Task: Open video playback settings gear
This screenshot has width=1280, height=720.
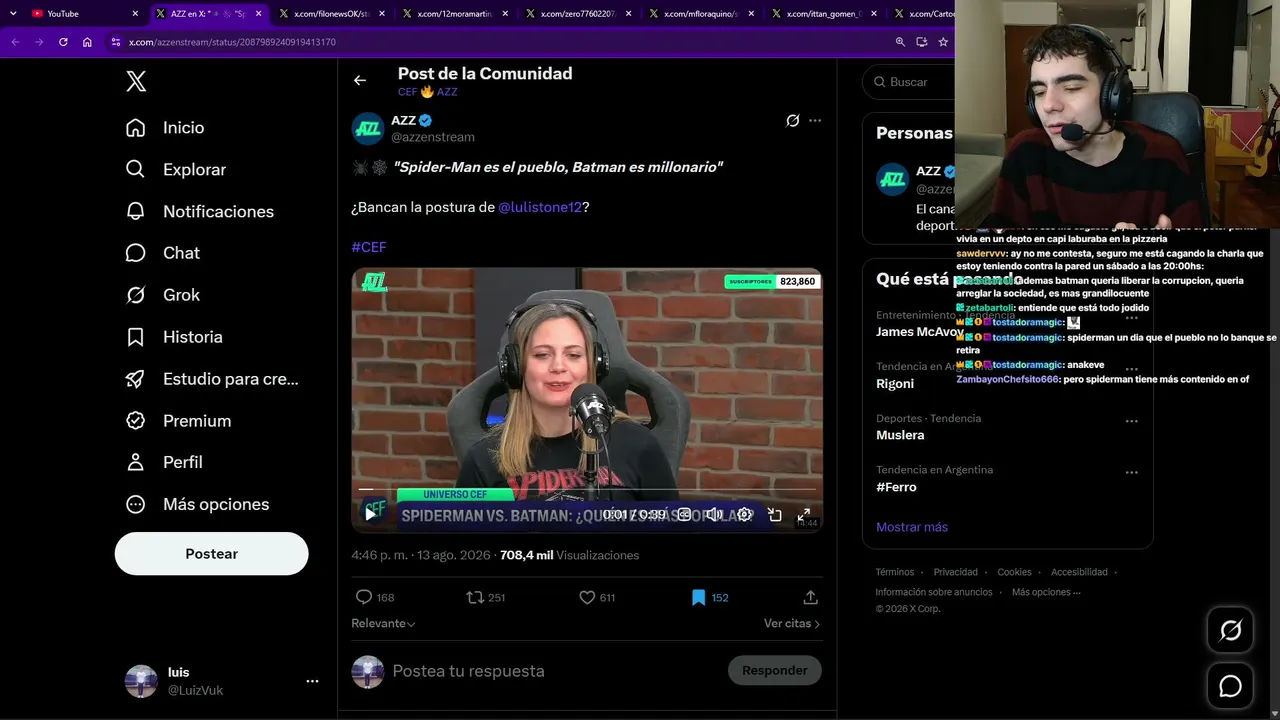Action: [x=744, y=514]
